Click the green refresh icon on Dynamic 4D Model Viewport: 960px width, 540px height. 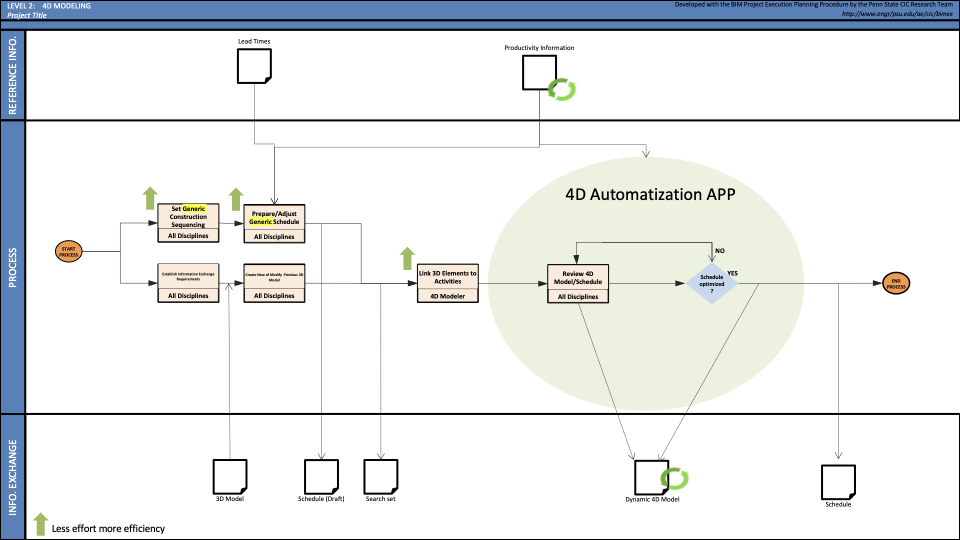(674, 478)
